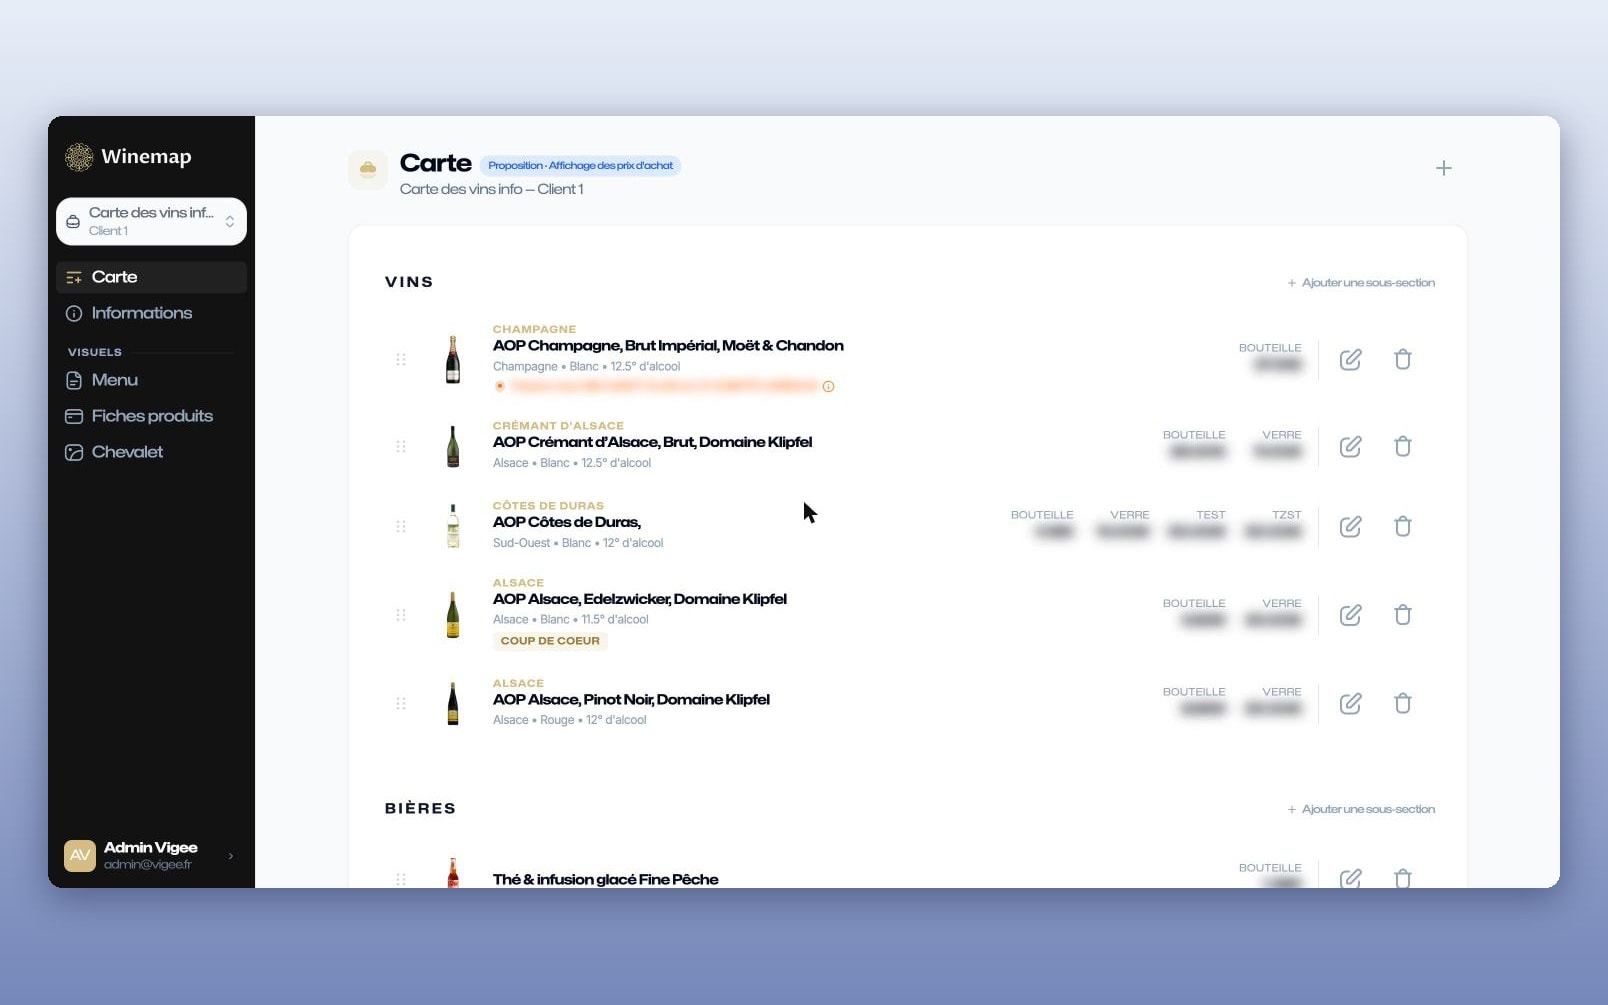The height and width of the screenshot is (1005, 1608).
Task: Click the VINS section heading
Action: pos(409,282)
